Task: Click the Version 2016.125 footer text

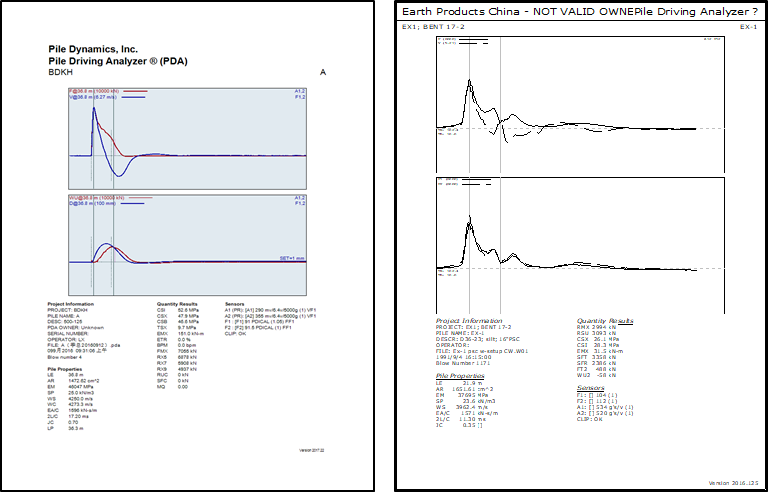Action: pyautogui.click(x=731, y=482)
